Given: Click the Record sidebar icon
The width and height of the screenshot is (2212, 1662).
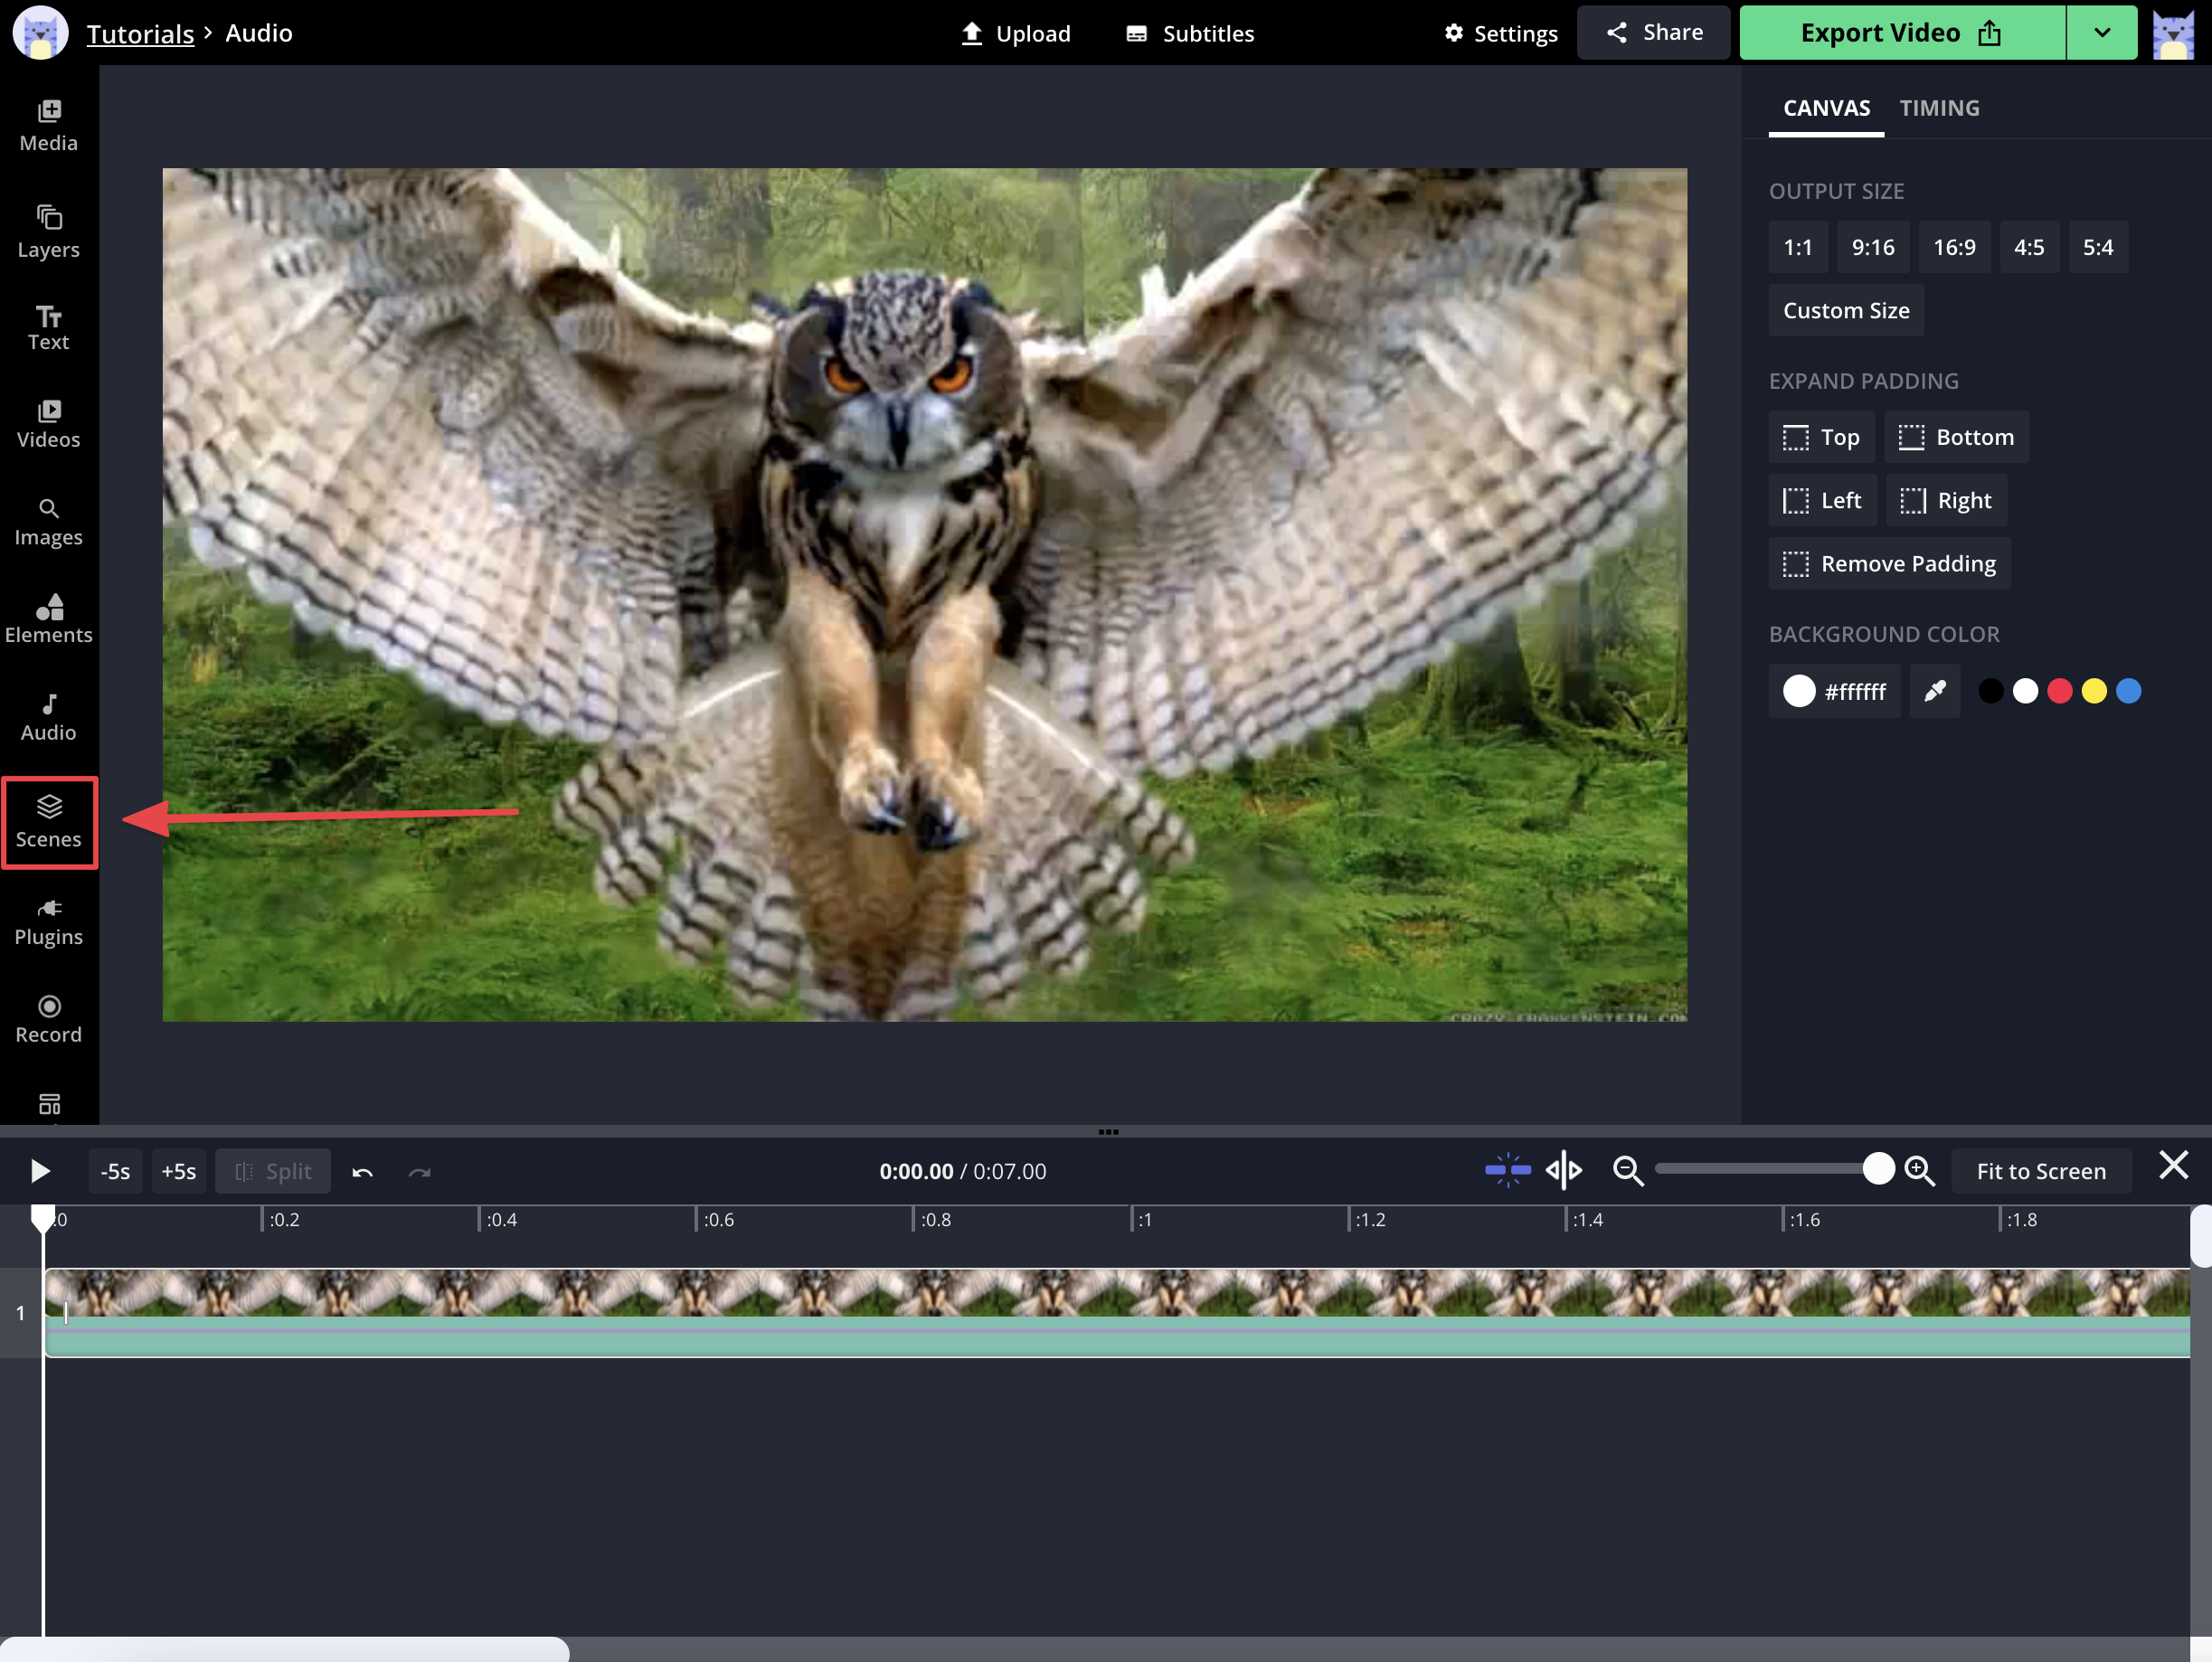Looking at the screenshot, I should click(x=49, y=1018).
